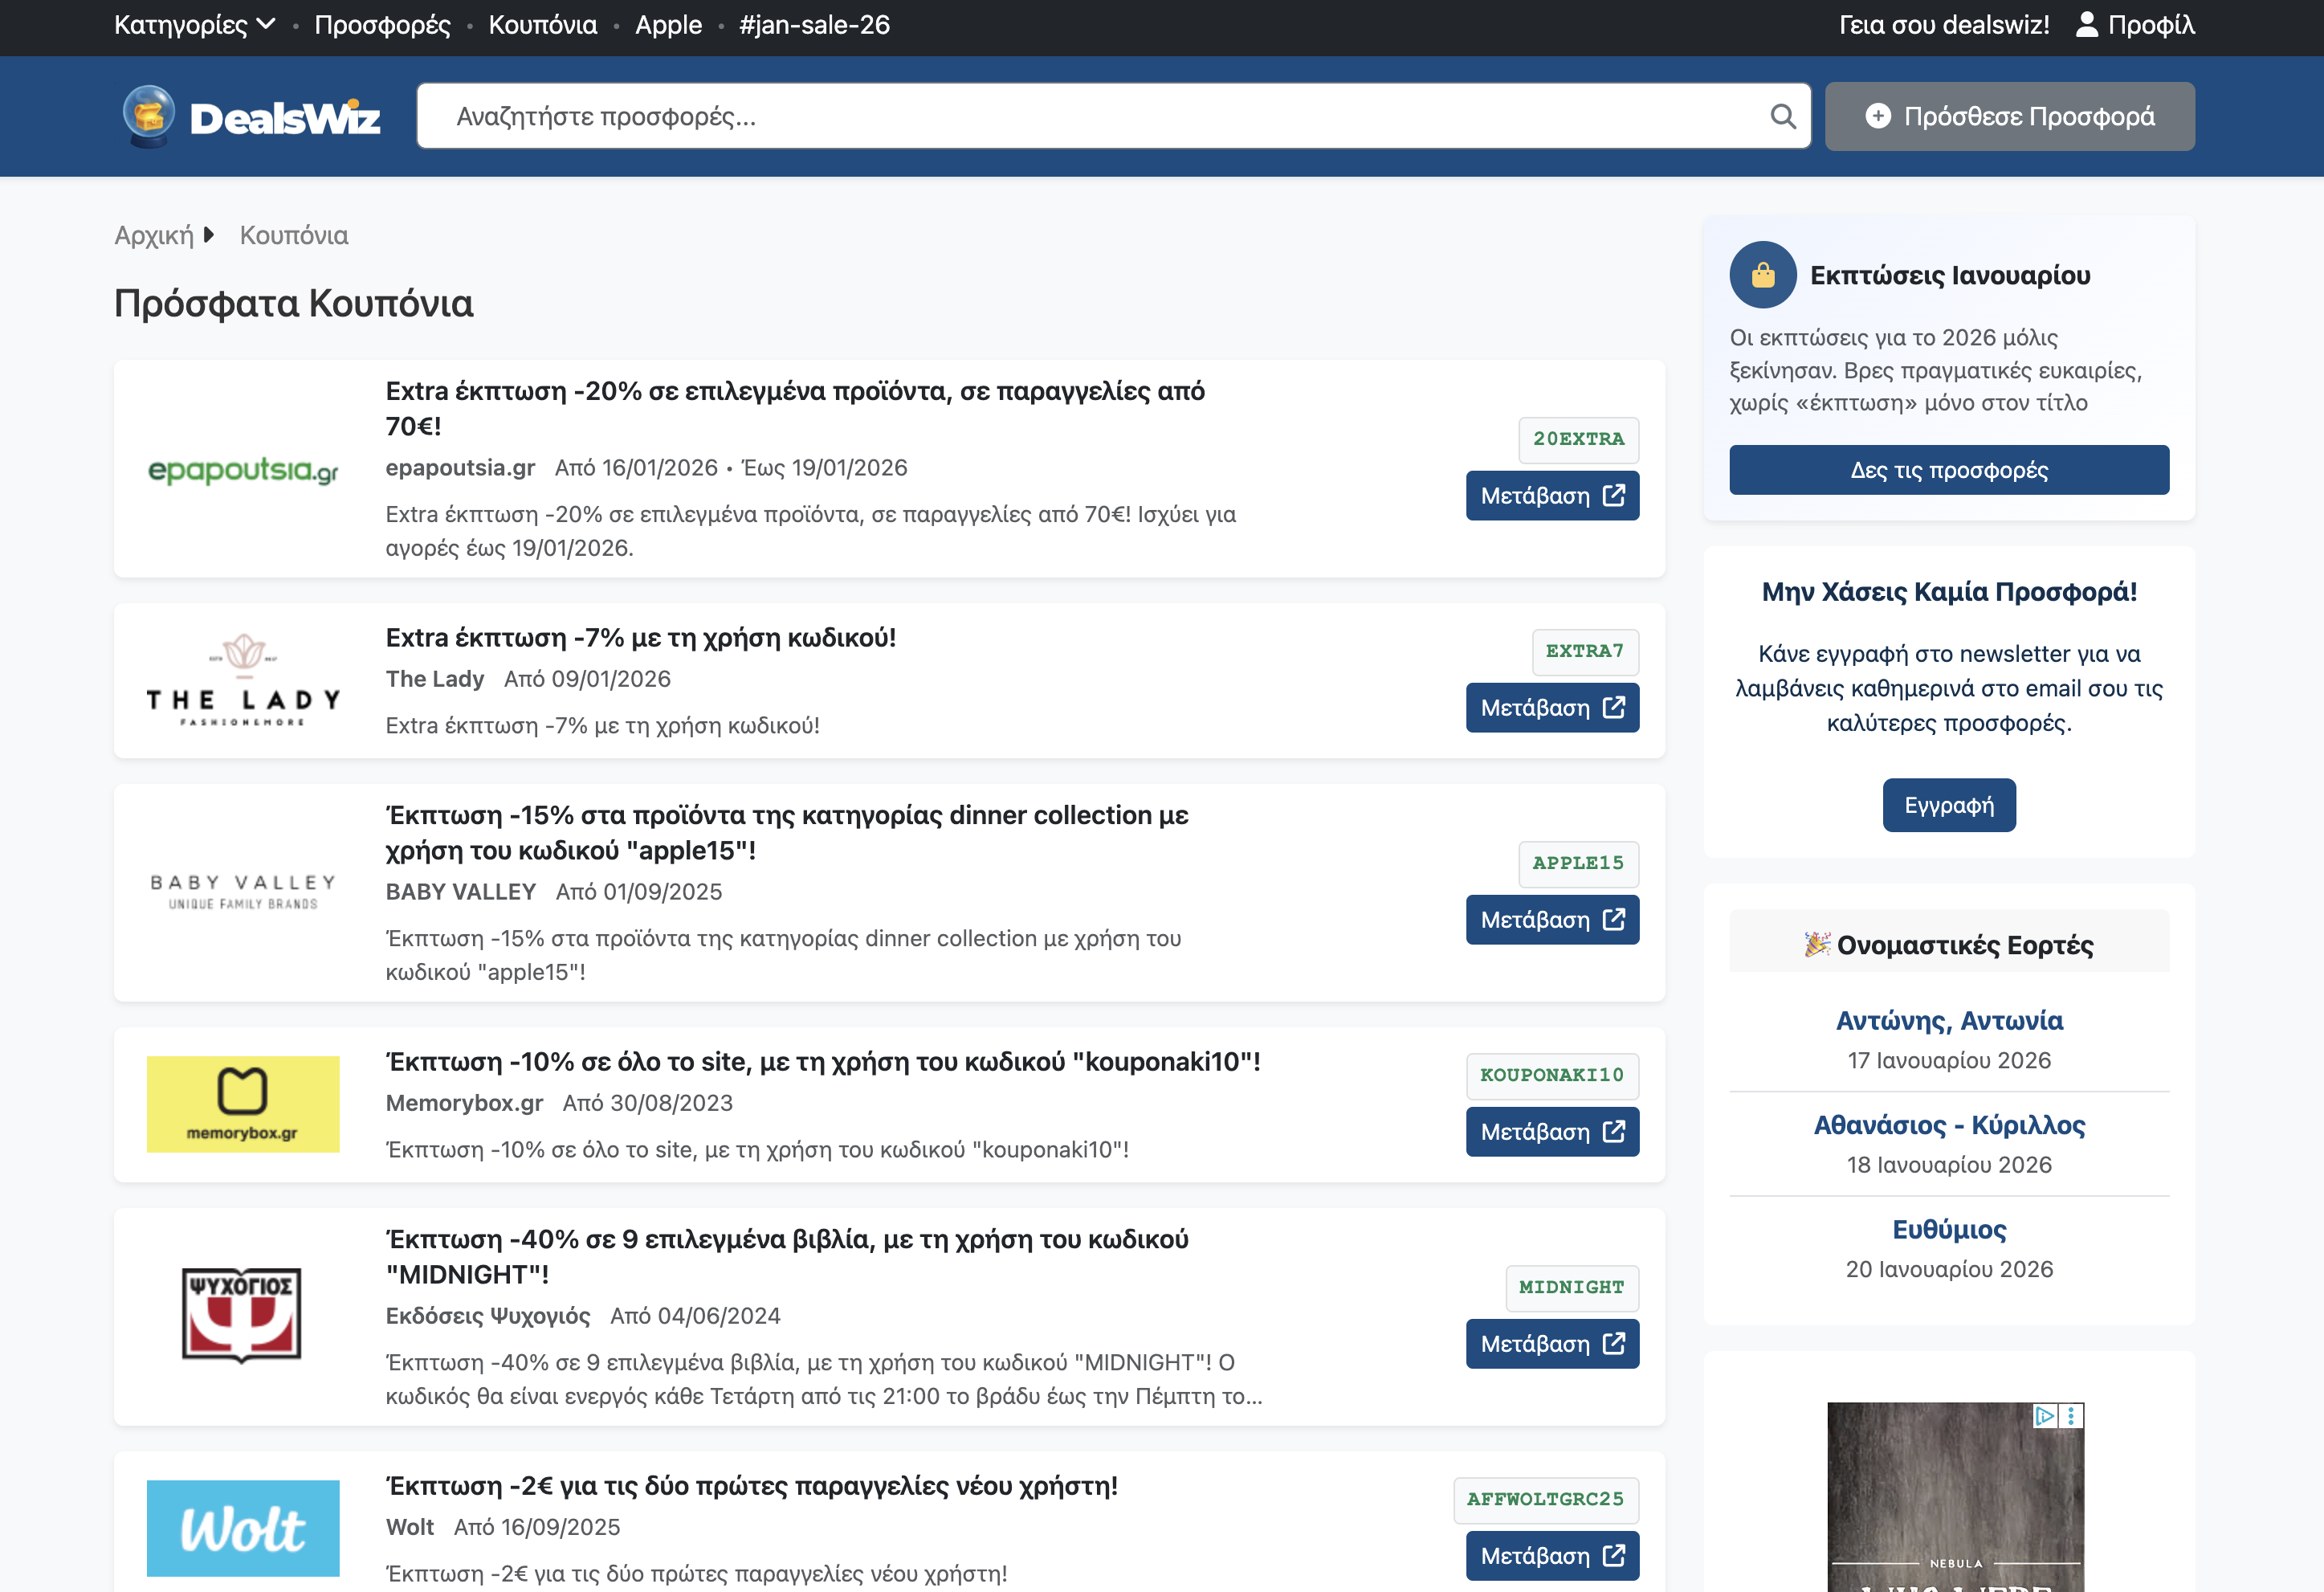This screenshot has width=2324, height=1592.
Task: Click the breadcrumb arrow next to Αρχική
Action: (209, 234)
